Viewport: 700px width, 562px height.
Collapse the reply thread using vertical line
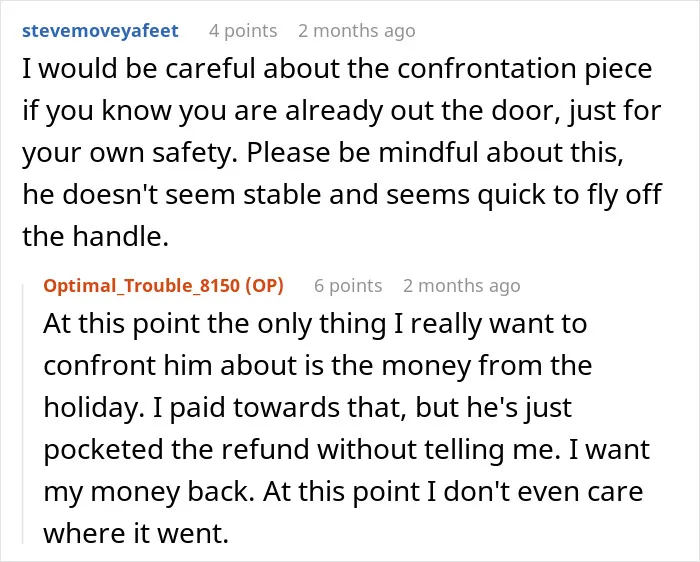click(23, 414)
